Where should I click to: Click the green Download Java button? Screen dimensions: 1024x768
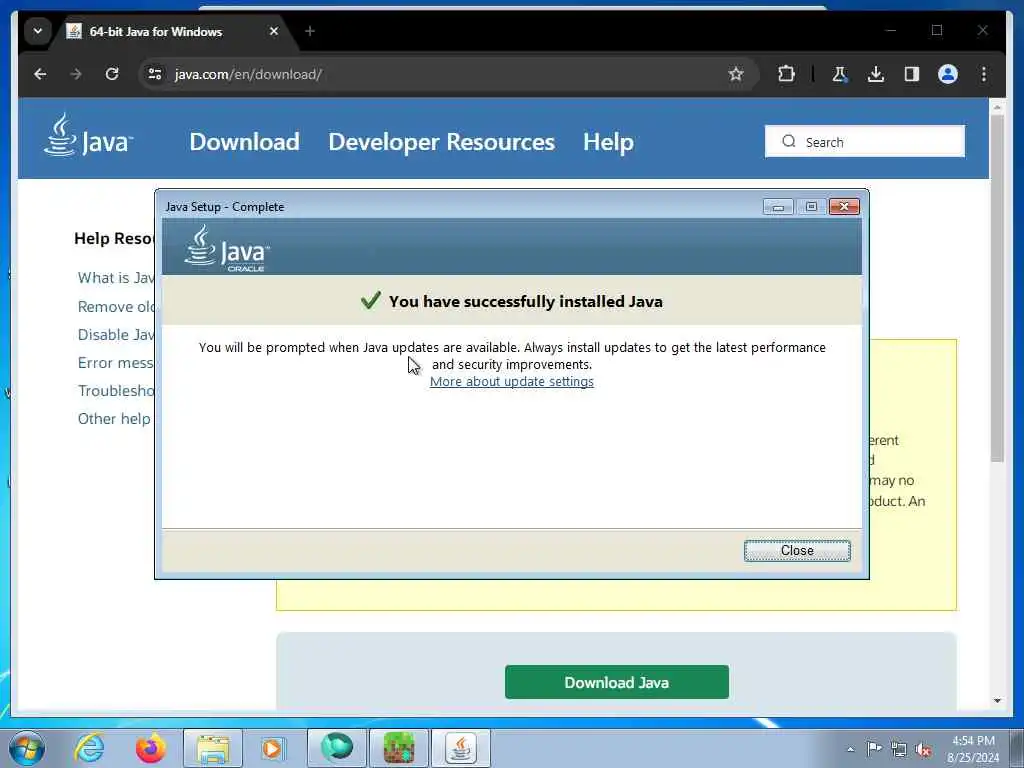616,682
